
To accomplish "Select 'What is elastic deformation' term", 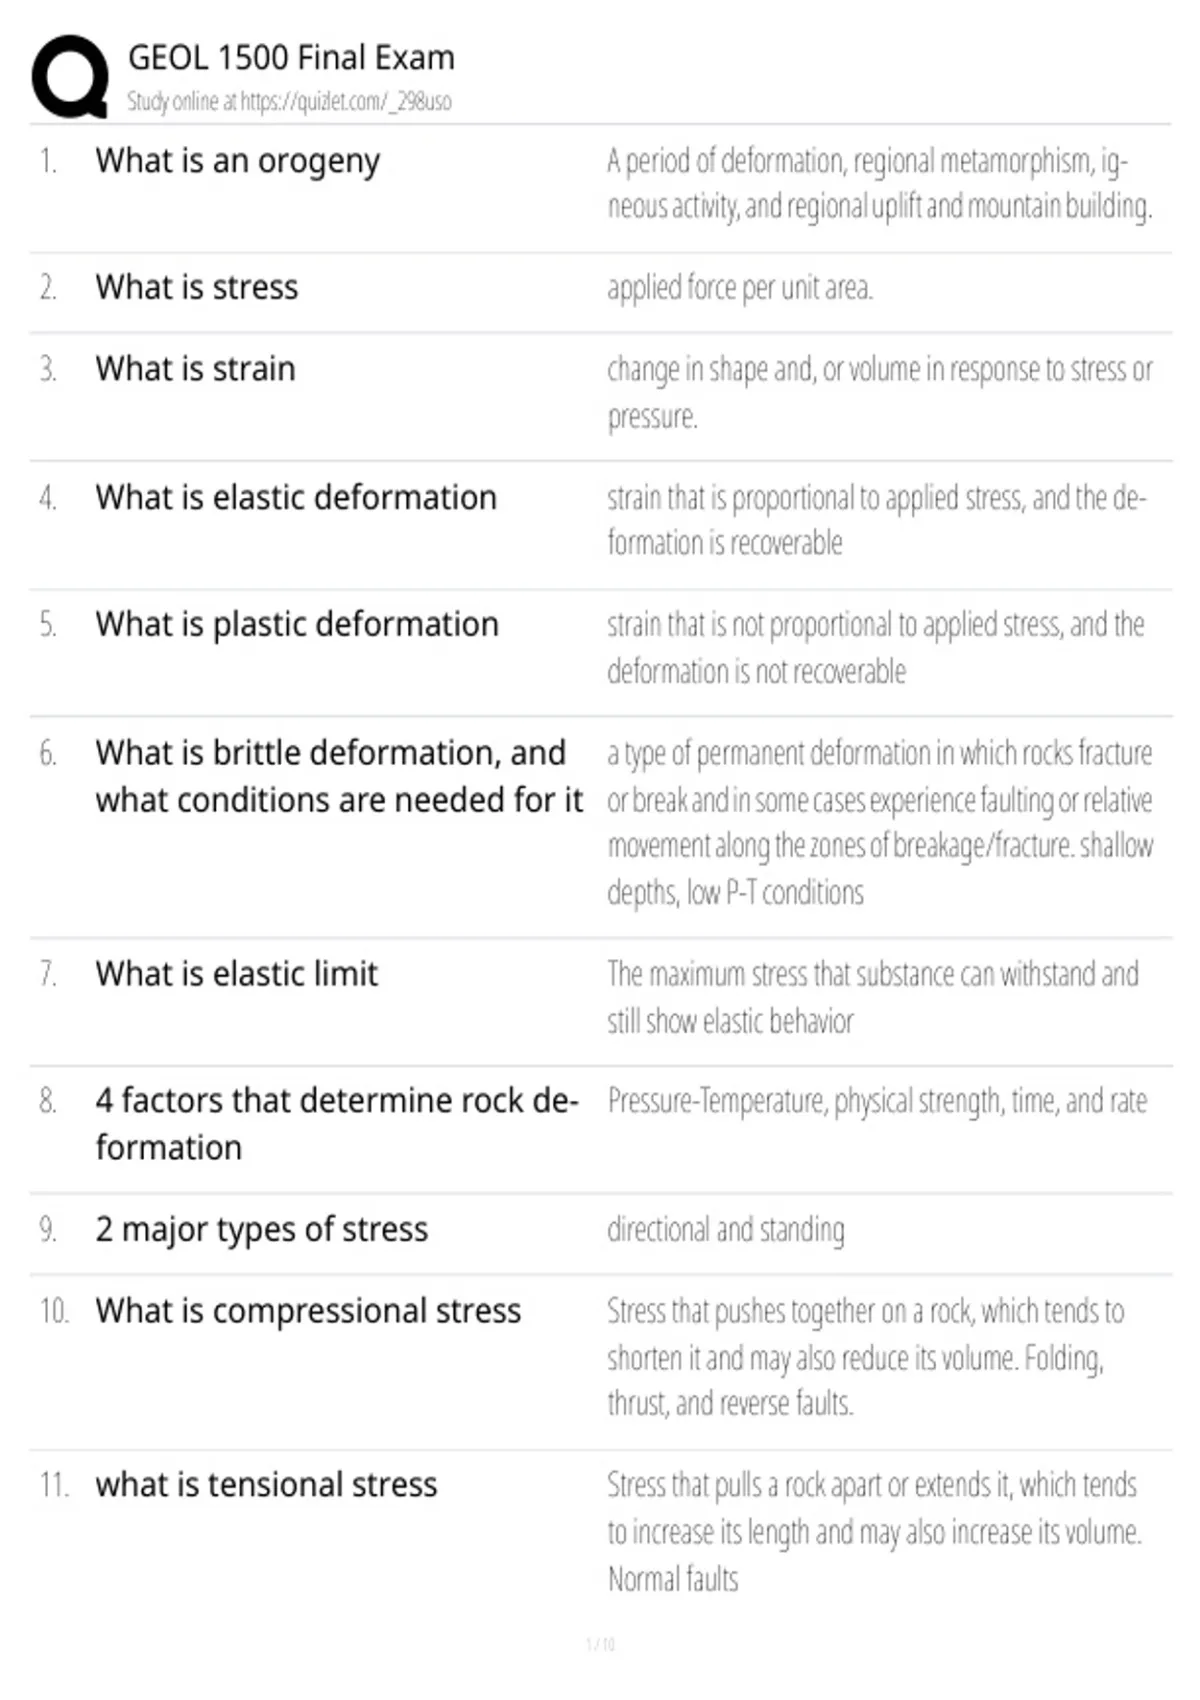I will (x=296, y=497).
